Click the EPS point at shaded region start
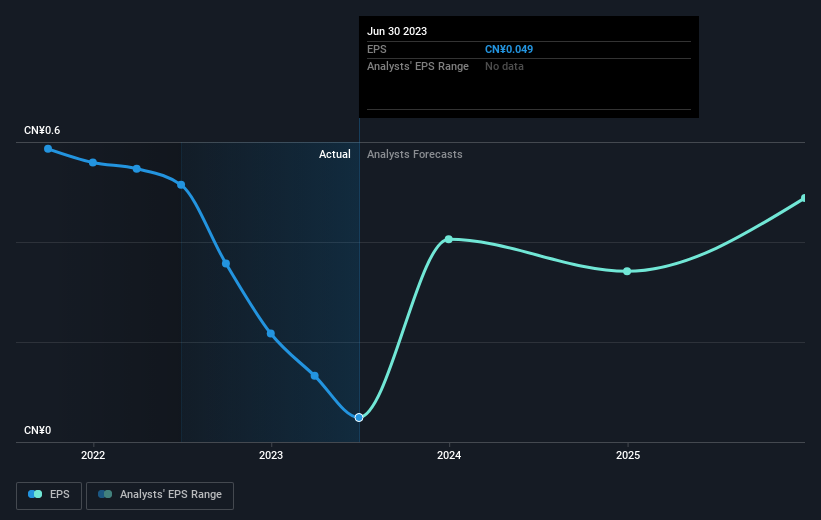821x520 pixels. click(181, 185)
